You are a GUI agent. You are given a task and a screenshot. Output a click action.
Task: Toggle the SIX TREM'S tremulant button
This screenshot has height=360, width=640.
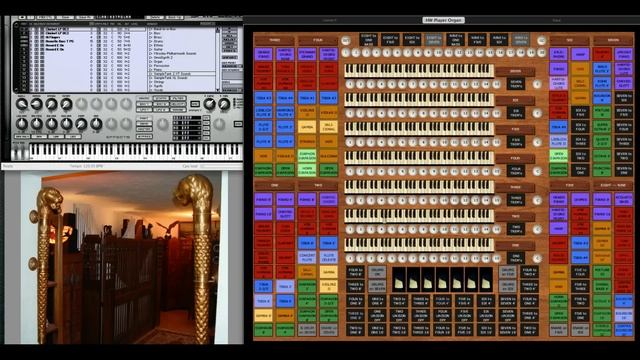coord(516,113)
